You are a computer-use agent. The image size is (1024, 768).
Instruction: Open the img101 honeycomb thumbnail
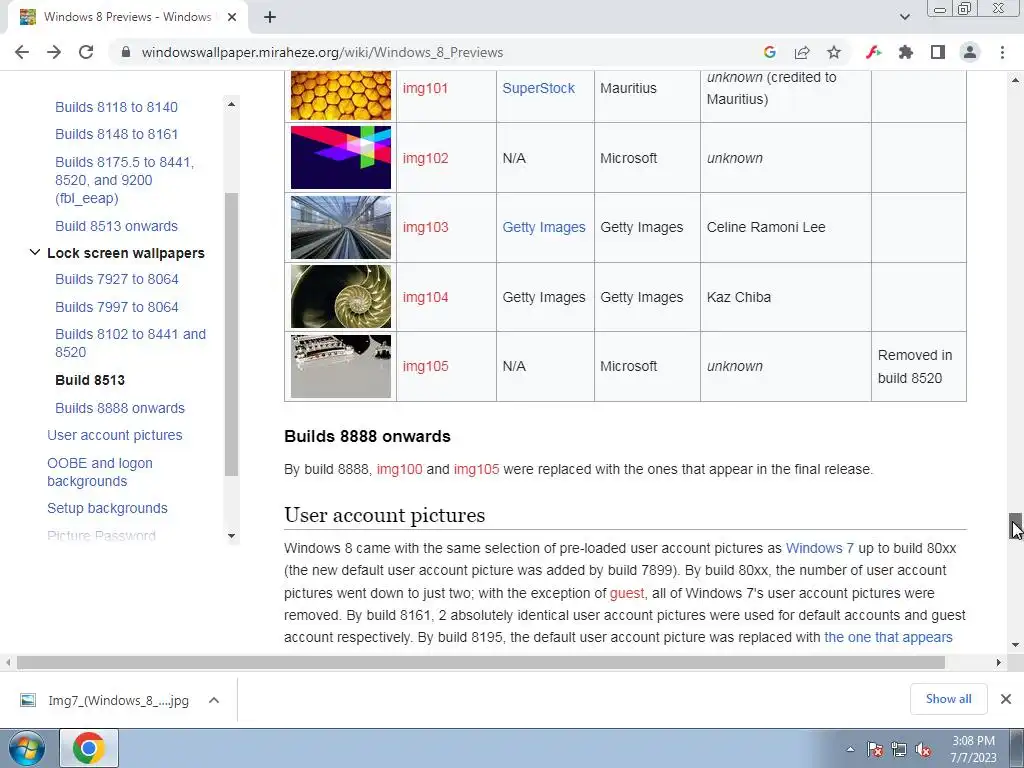[x=340, y=95]
